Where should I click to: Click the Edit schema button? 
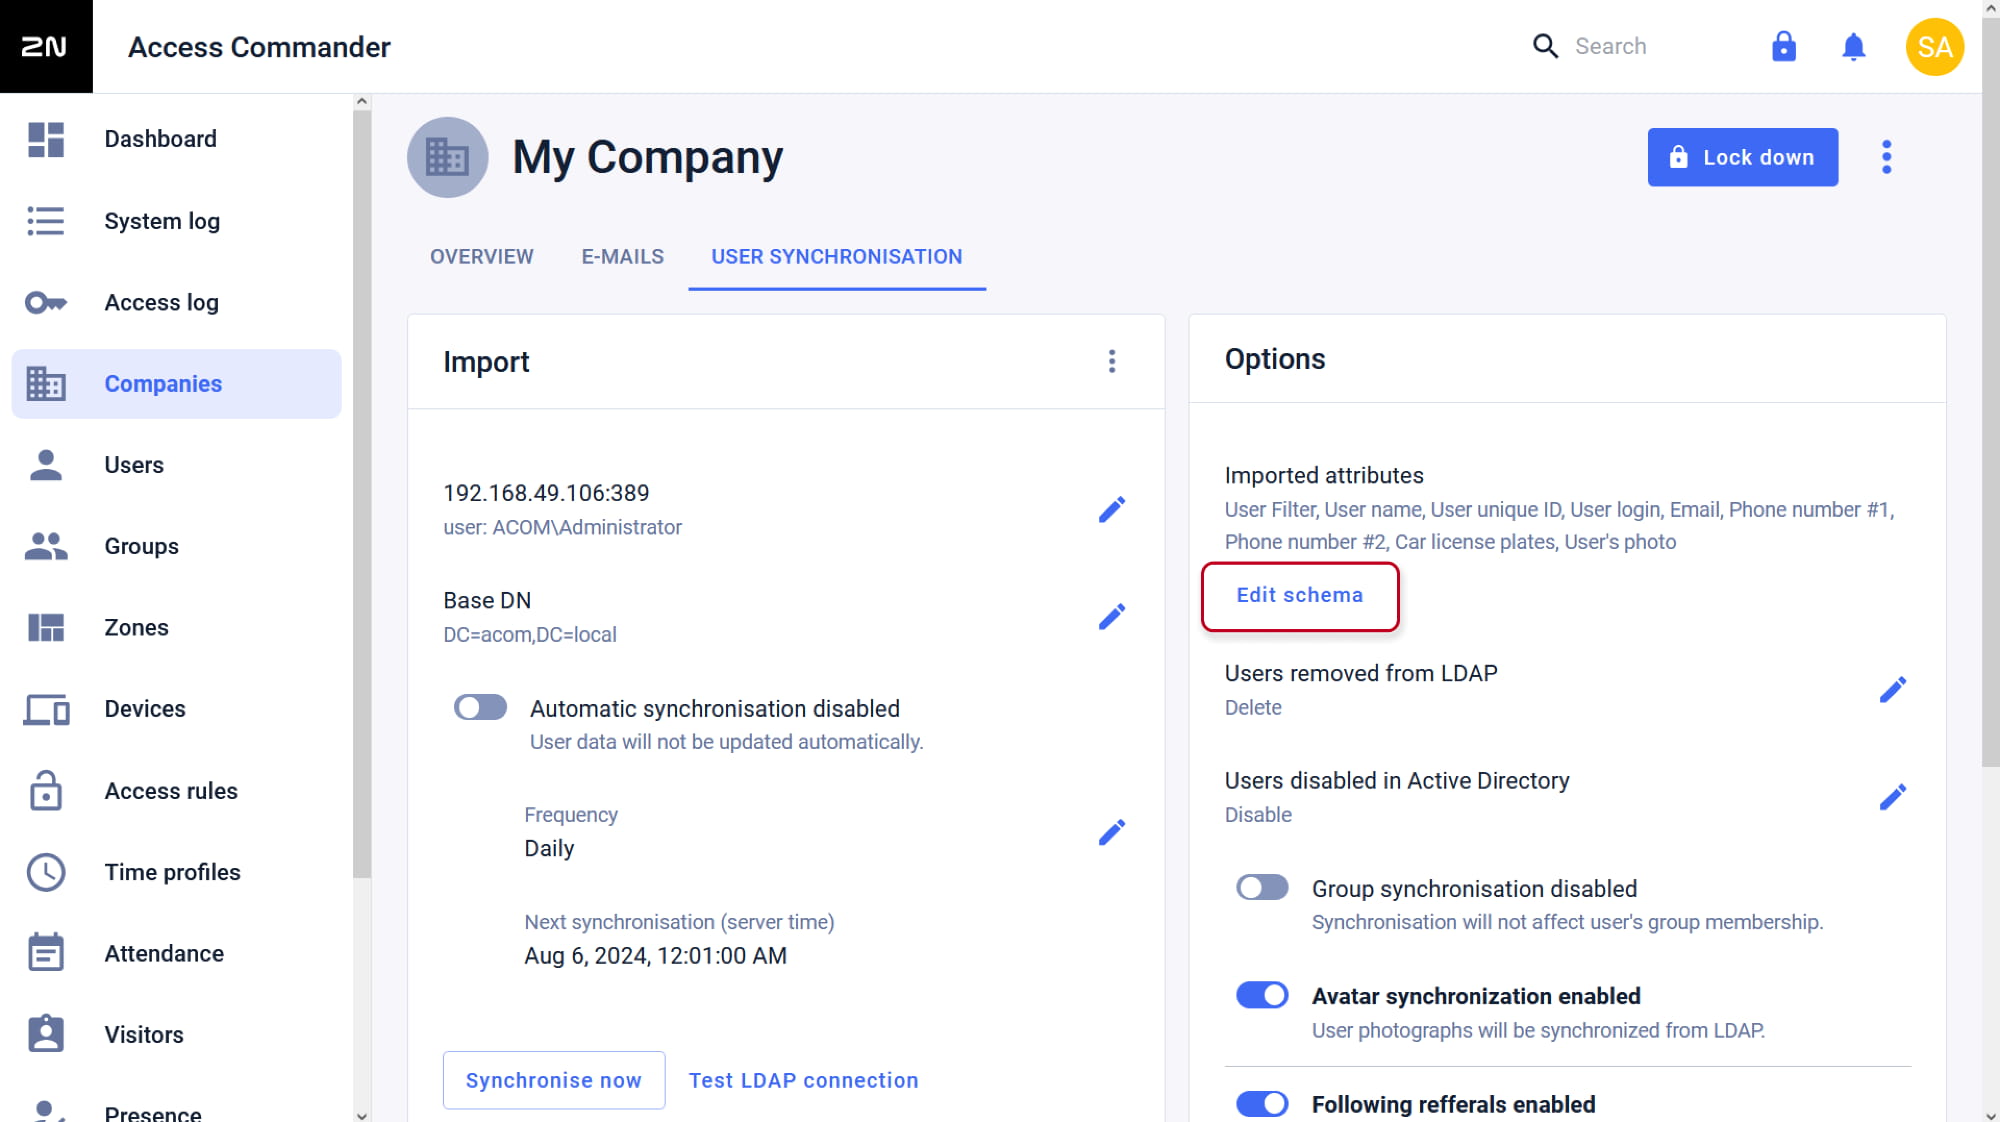tap(1300, 596)
